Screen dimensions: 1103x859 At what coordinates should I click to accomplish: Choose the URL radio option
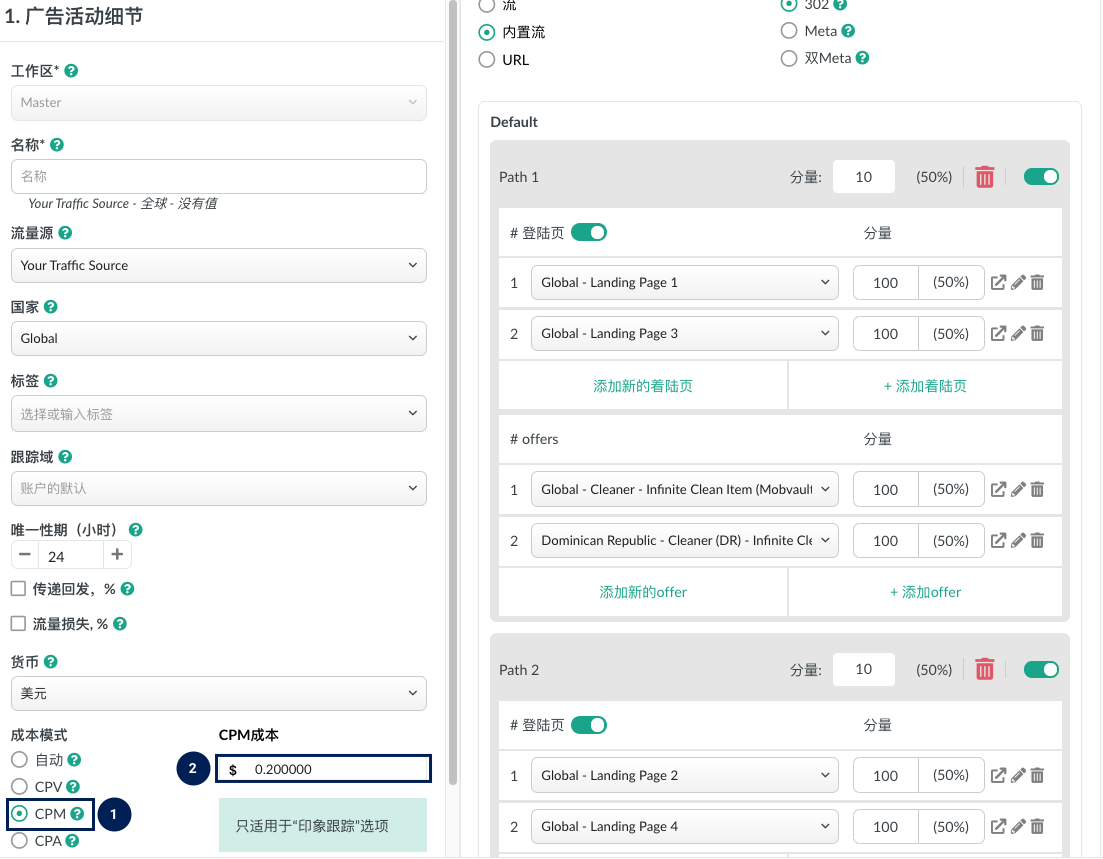[x=487, y=60]
